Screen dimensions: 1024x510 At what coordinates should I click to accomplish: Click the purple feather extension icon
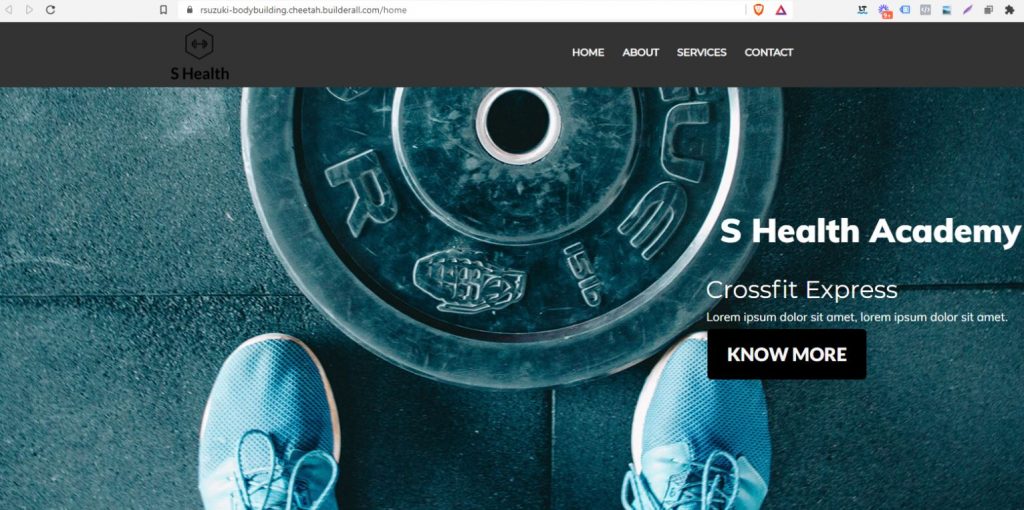967,10
